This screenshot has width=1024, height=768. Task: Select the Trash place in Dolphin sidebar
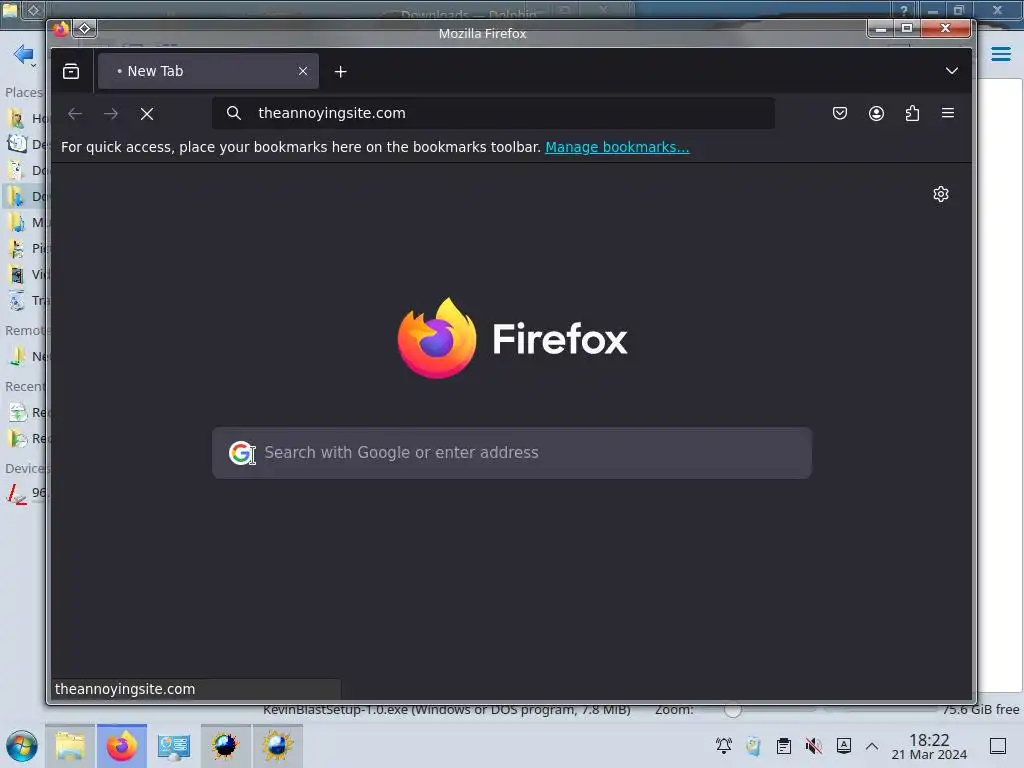coord(25,300)
